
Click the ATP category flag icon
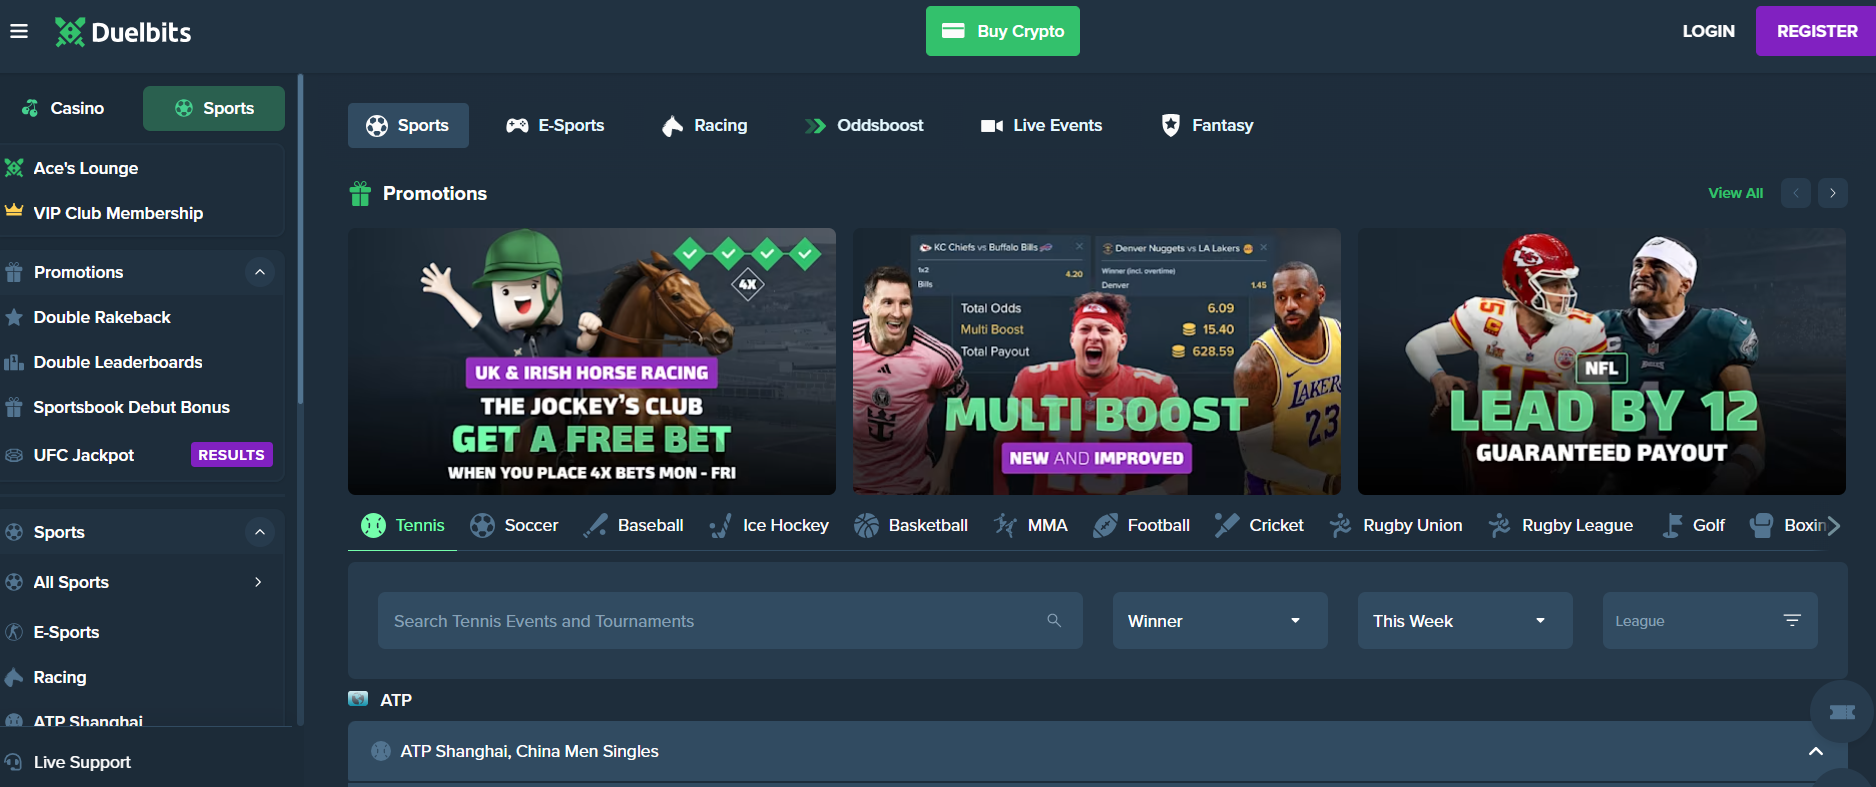click(358, 699)
